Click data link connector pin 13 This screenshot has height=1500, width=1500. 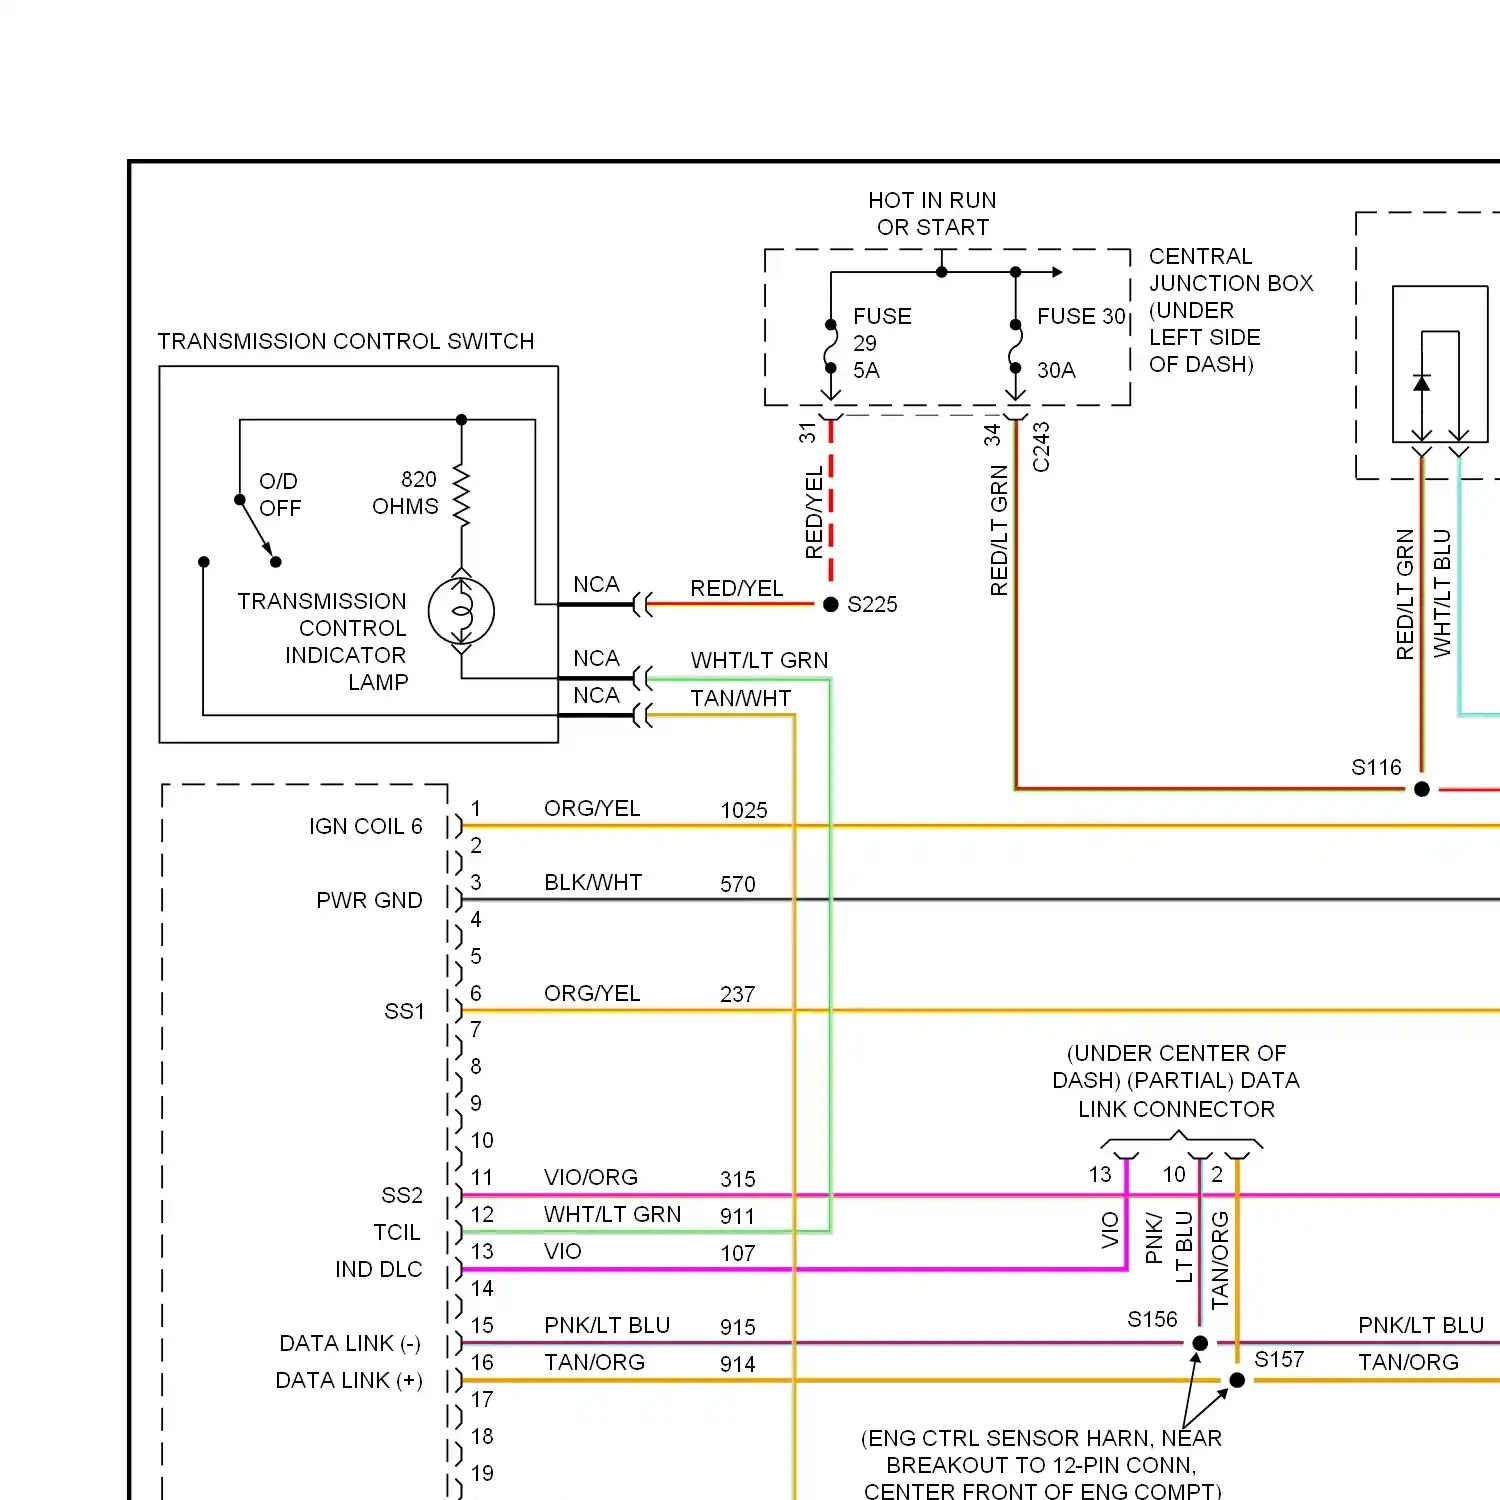(1100, 1174)
